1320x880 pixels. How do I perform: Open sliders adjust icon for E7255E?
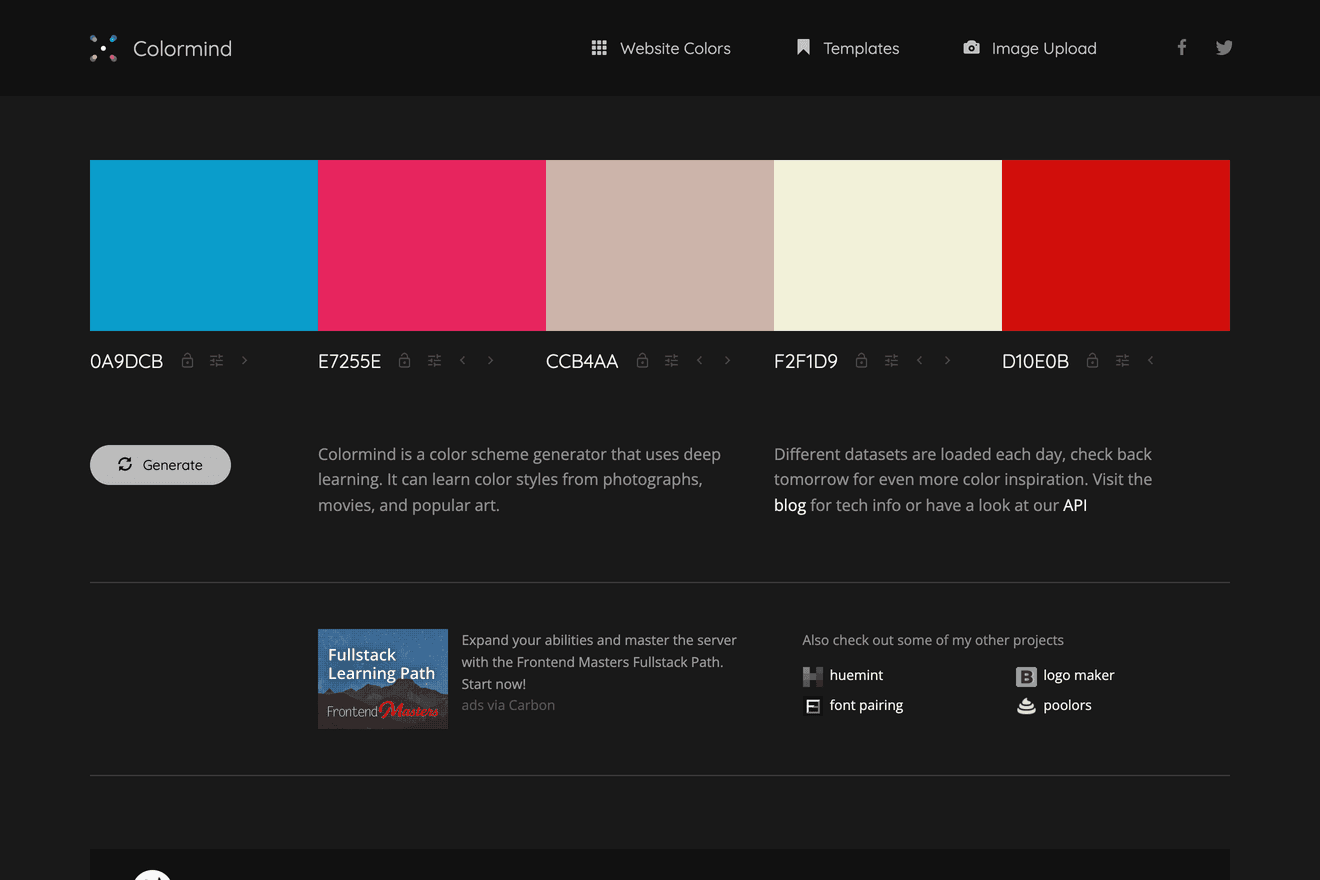(434, 361)
